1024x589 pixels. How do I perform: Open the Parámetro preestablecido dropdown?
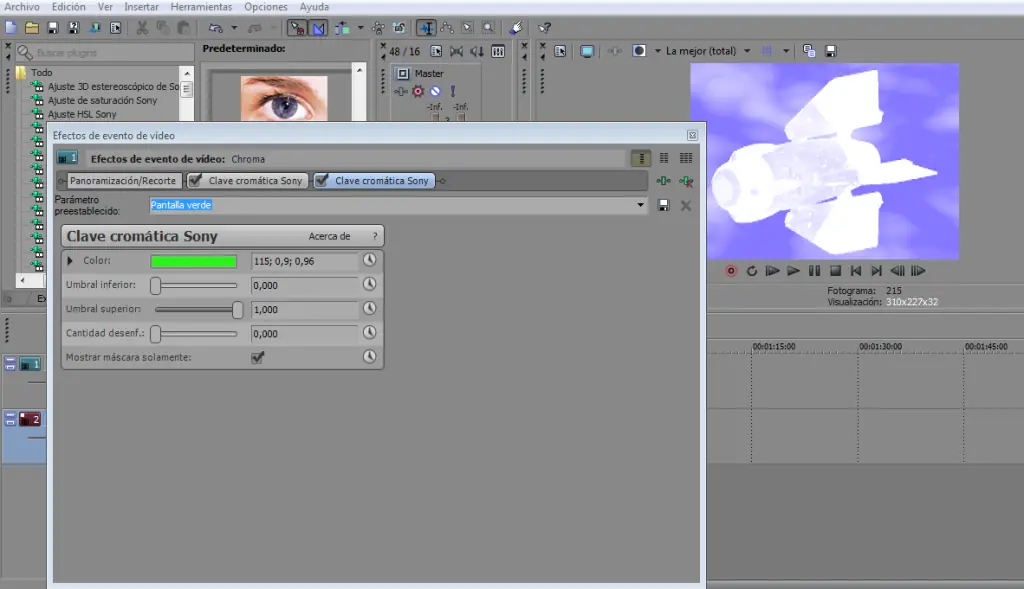click(x=640, y=205)
